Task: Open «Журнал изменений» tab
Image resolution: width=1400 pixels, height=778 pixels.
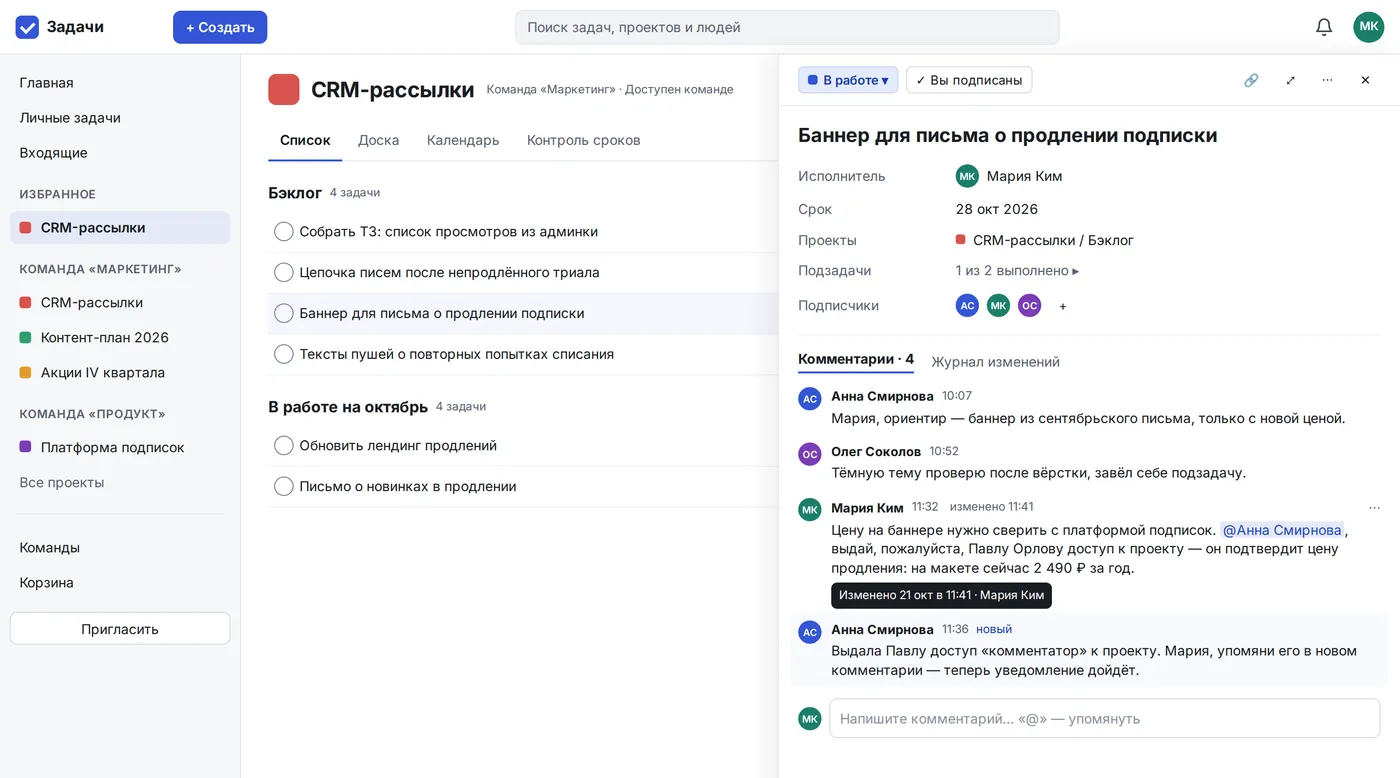Action: (x=996, y=362)
